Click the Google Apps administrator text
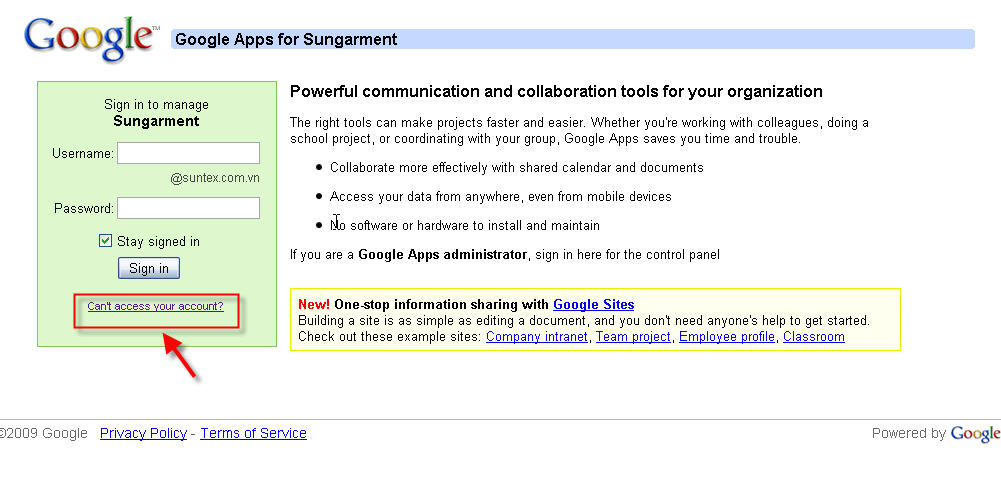 coord(442,255)
